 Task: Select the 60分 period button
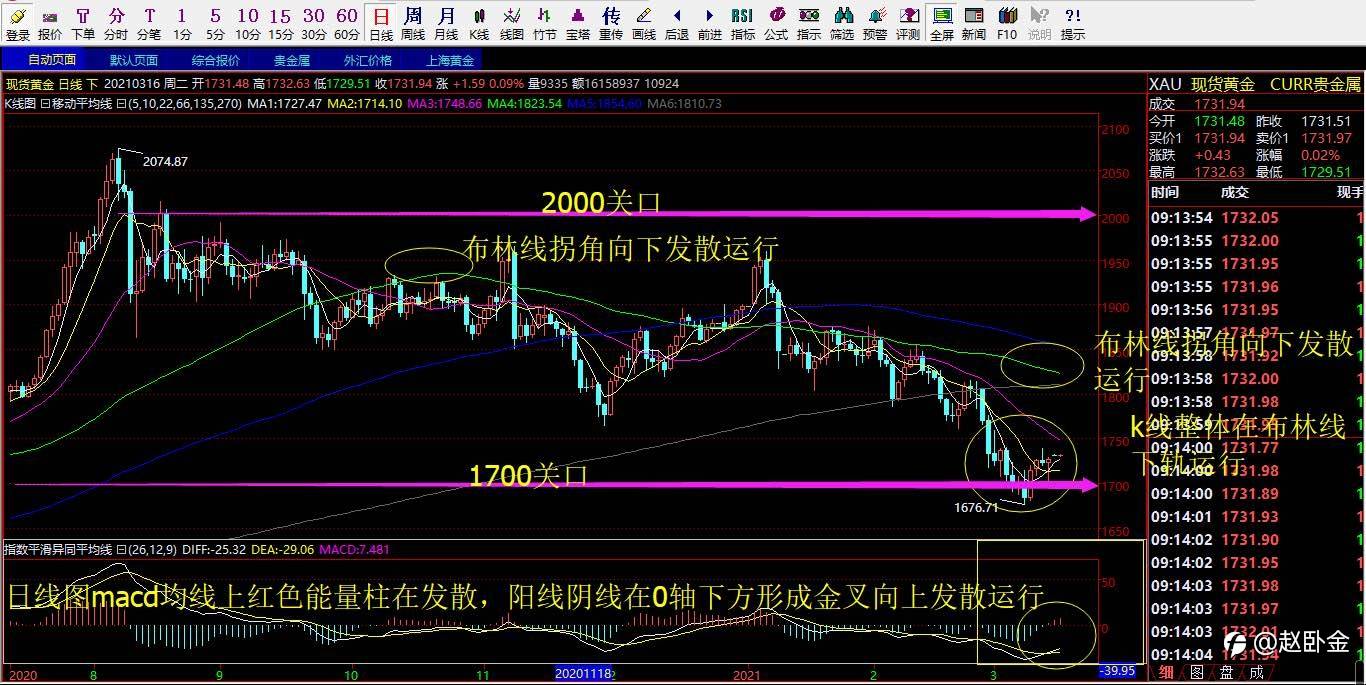pos(347,22)
